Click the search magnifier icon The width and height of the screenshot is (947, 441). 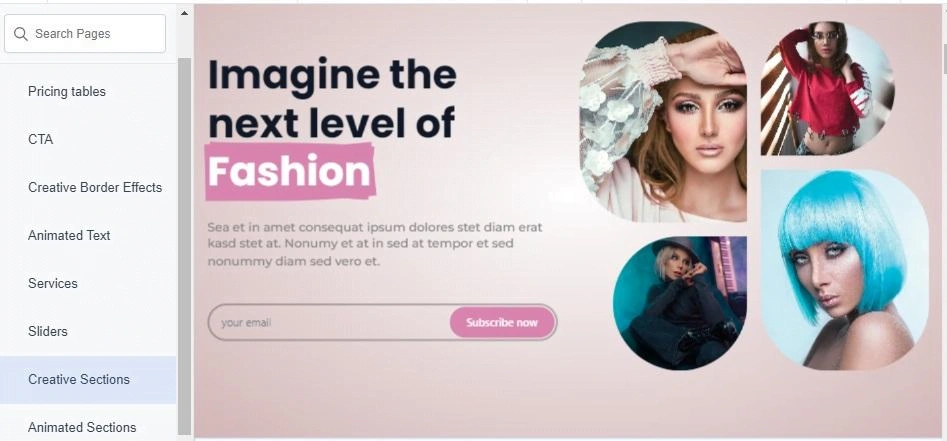(21, 34)
